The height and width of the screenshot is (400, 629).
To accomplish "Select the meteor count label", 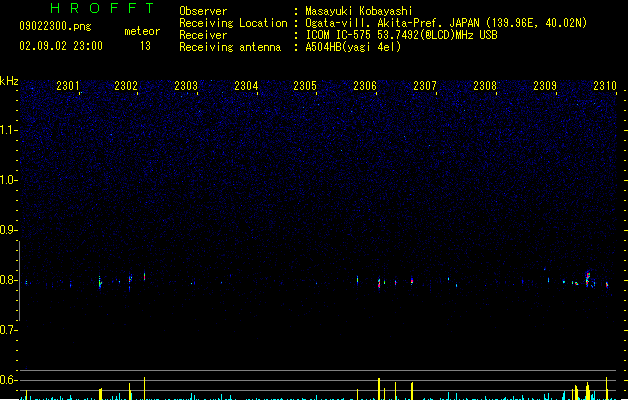I will [x=142, y=31].
